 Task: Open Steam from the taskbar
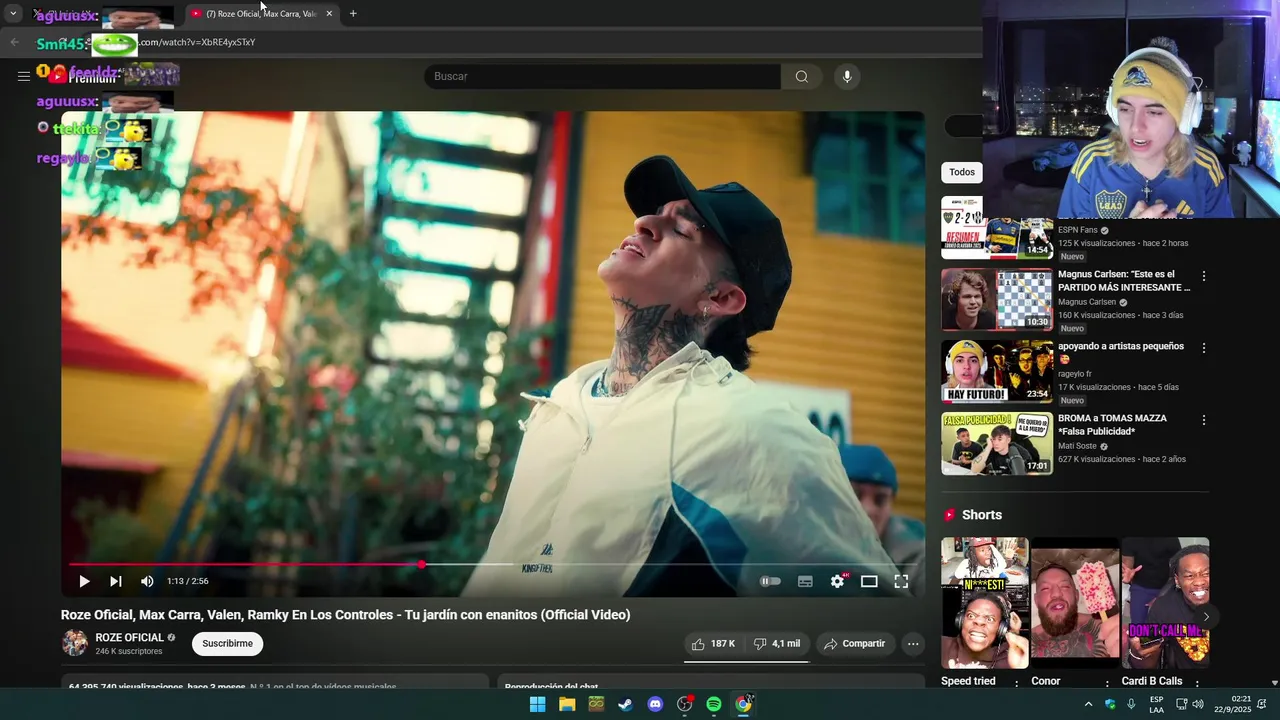tap(625, 704)
